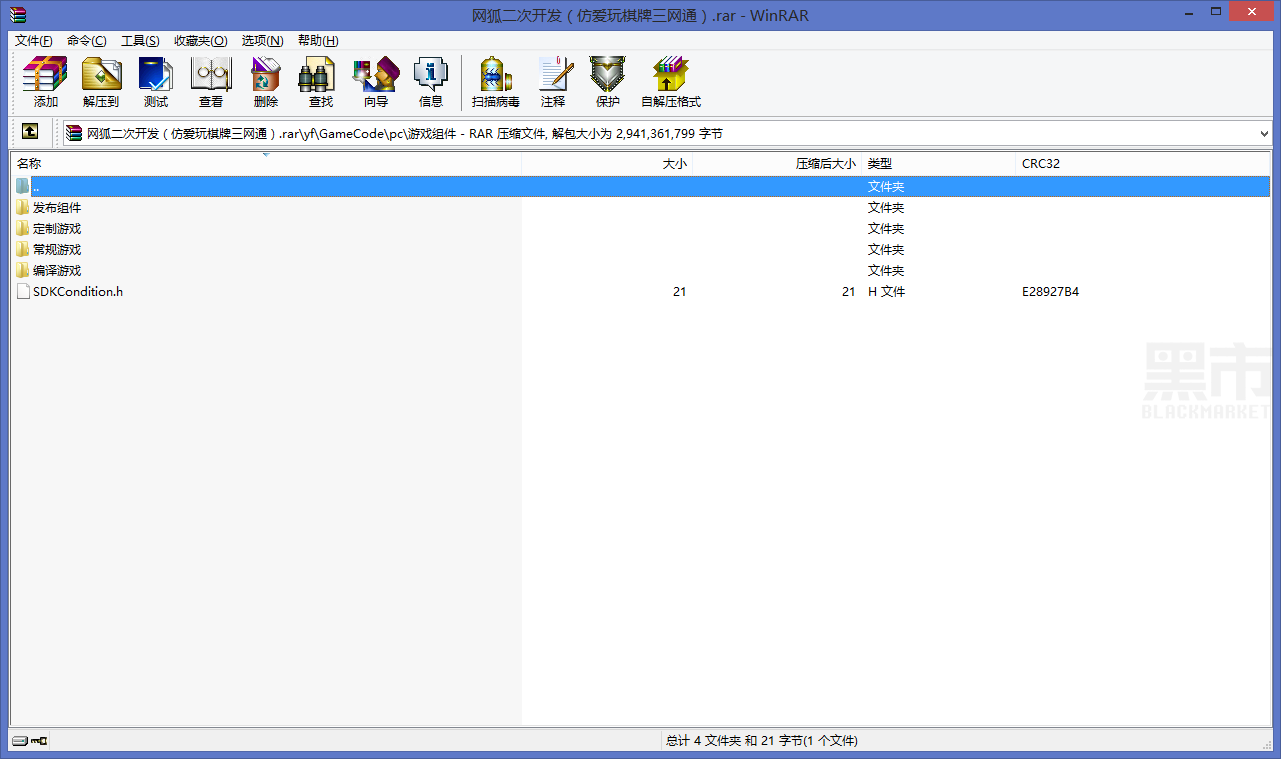Open the 收藏夹(O) menu

[201, 41]
